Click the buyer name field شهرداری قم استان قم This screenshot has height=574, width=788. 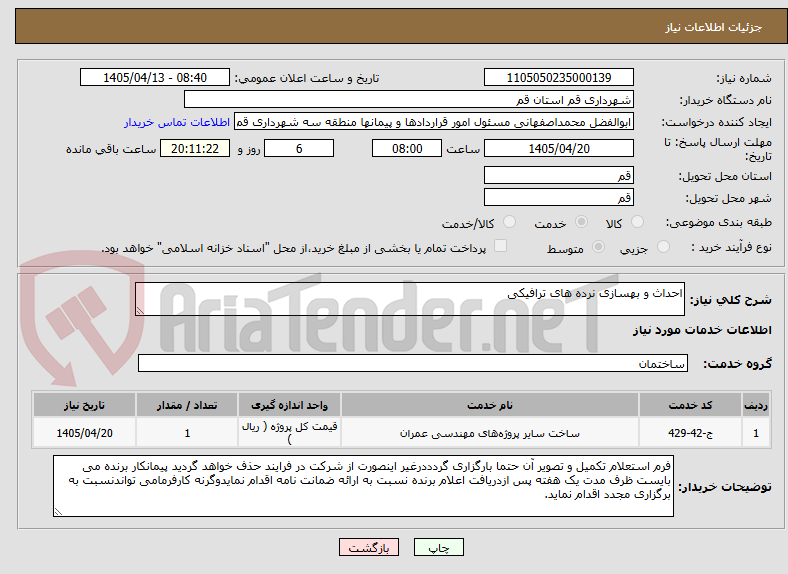[409, 100]
